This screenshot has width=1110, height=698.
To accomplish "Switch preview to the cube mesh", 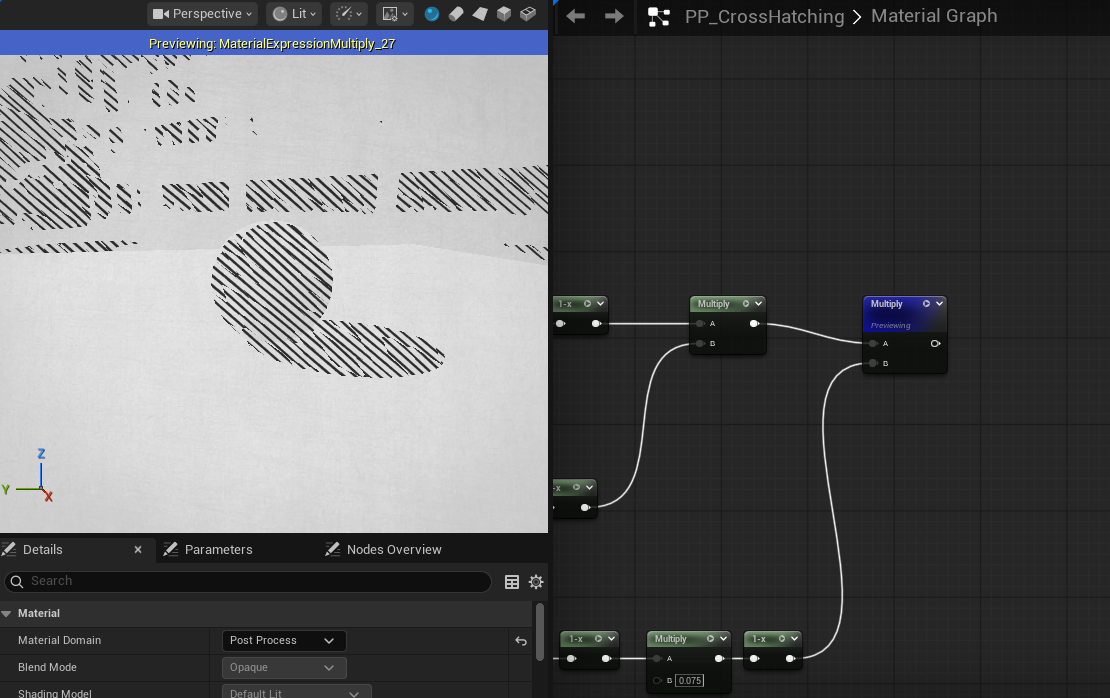I will 504,14.
